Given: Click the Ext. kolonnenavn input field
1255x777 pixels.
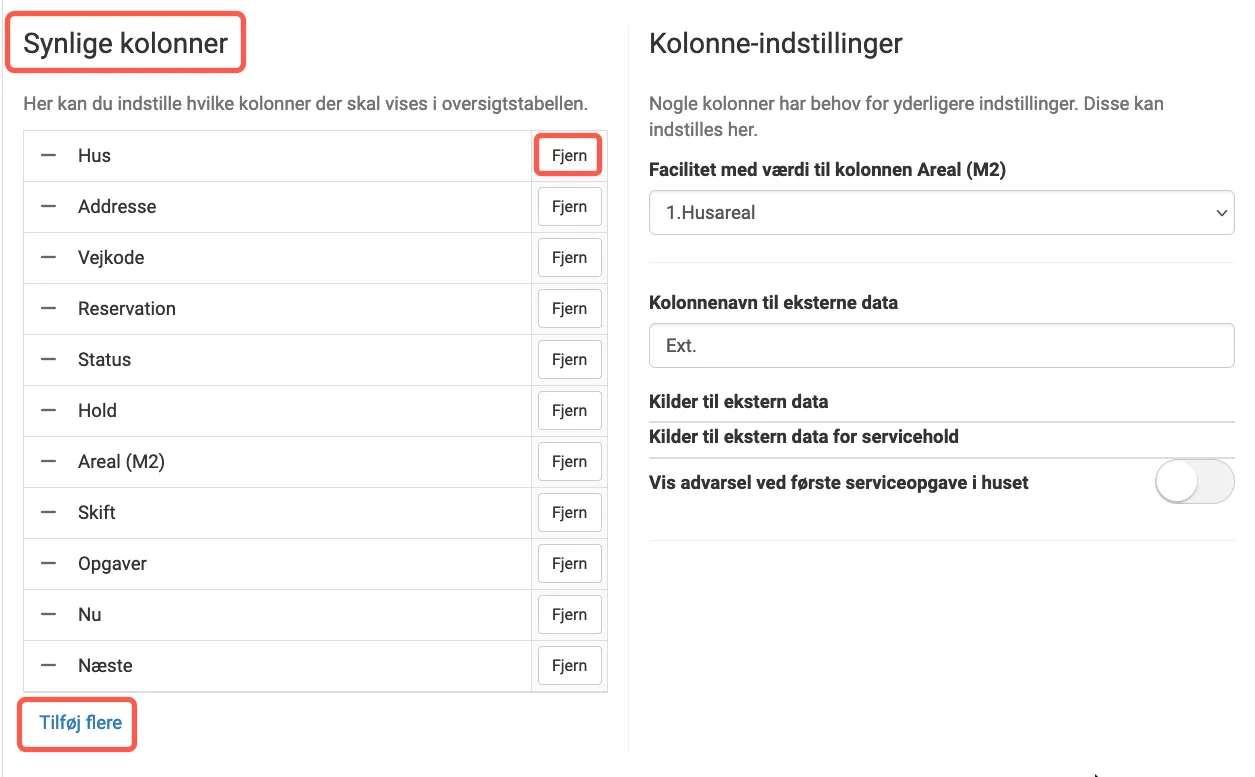Looking at the screenshot, I should [x=941, y=345].
